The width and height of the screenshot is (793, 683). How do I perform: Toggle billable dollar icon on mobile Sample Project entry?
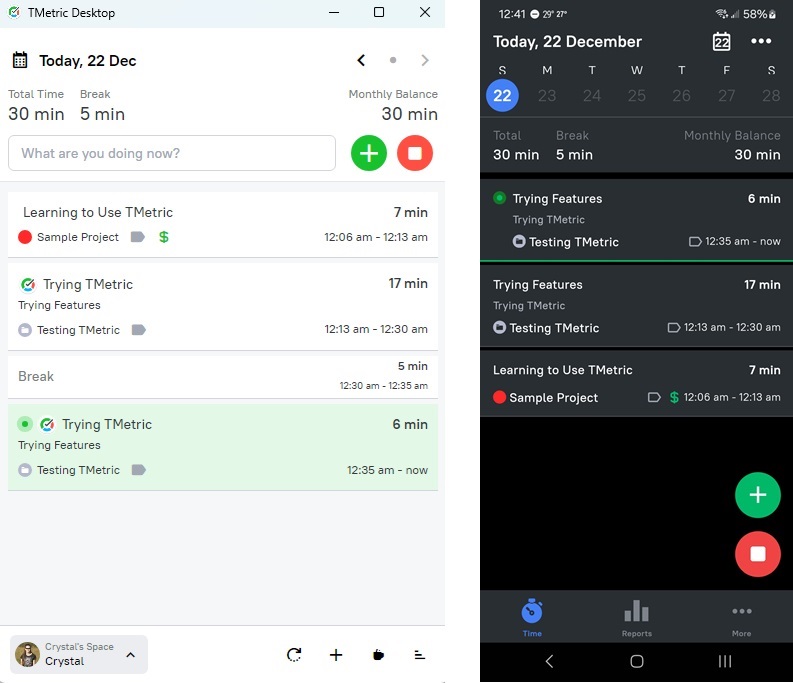(674, 397)
